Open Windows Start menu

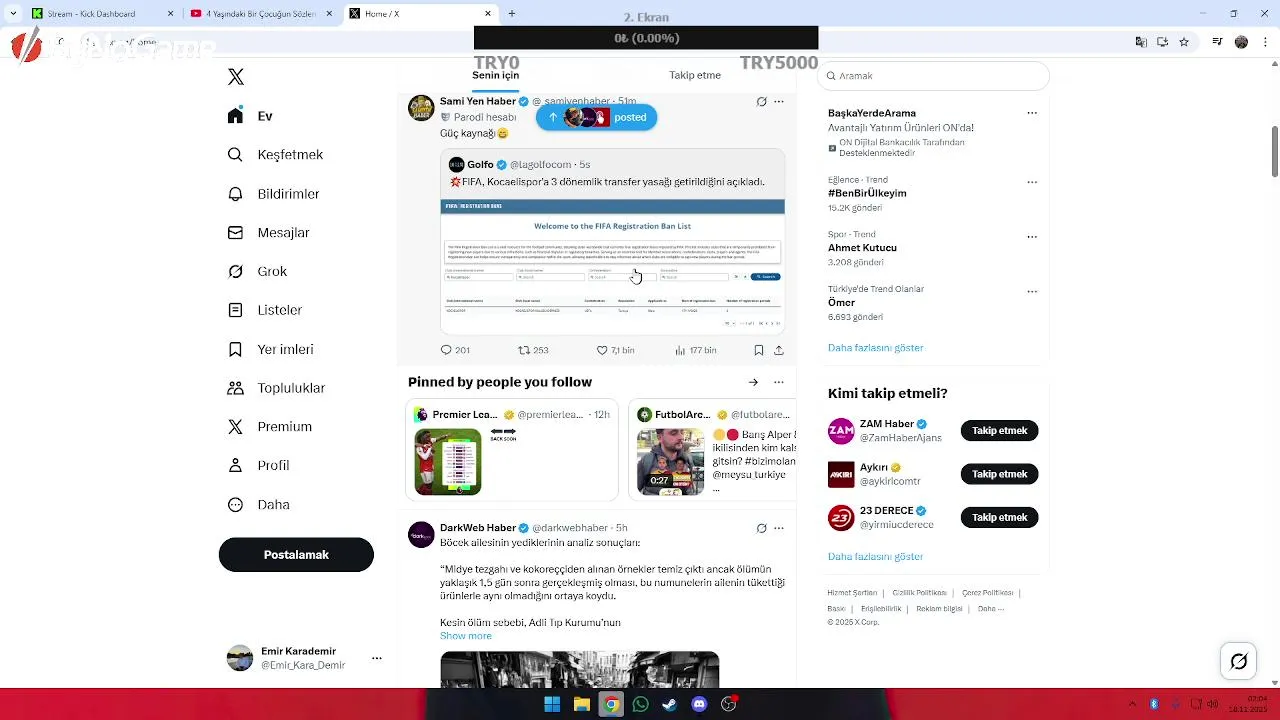[552, 704]
